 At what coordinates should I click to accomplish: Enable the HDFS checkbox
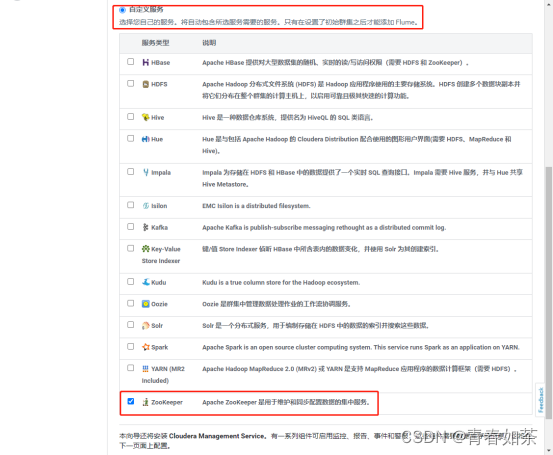point(130,84)
